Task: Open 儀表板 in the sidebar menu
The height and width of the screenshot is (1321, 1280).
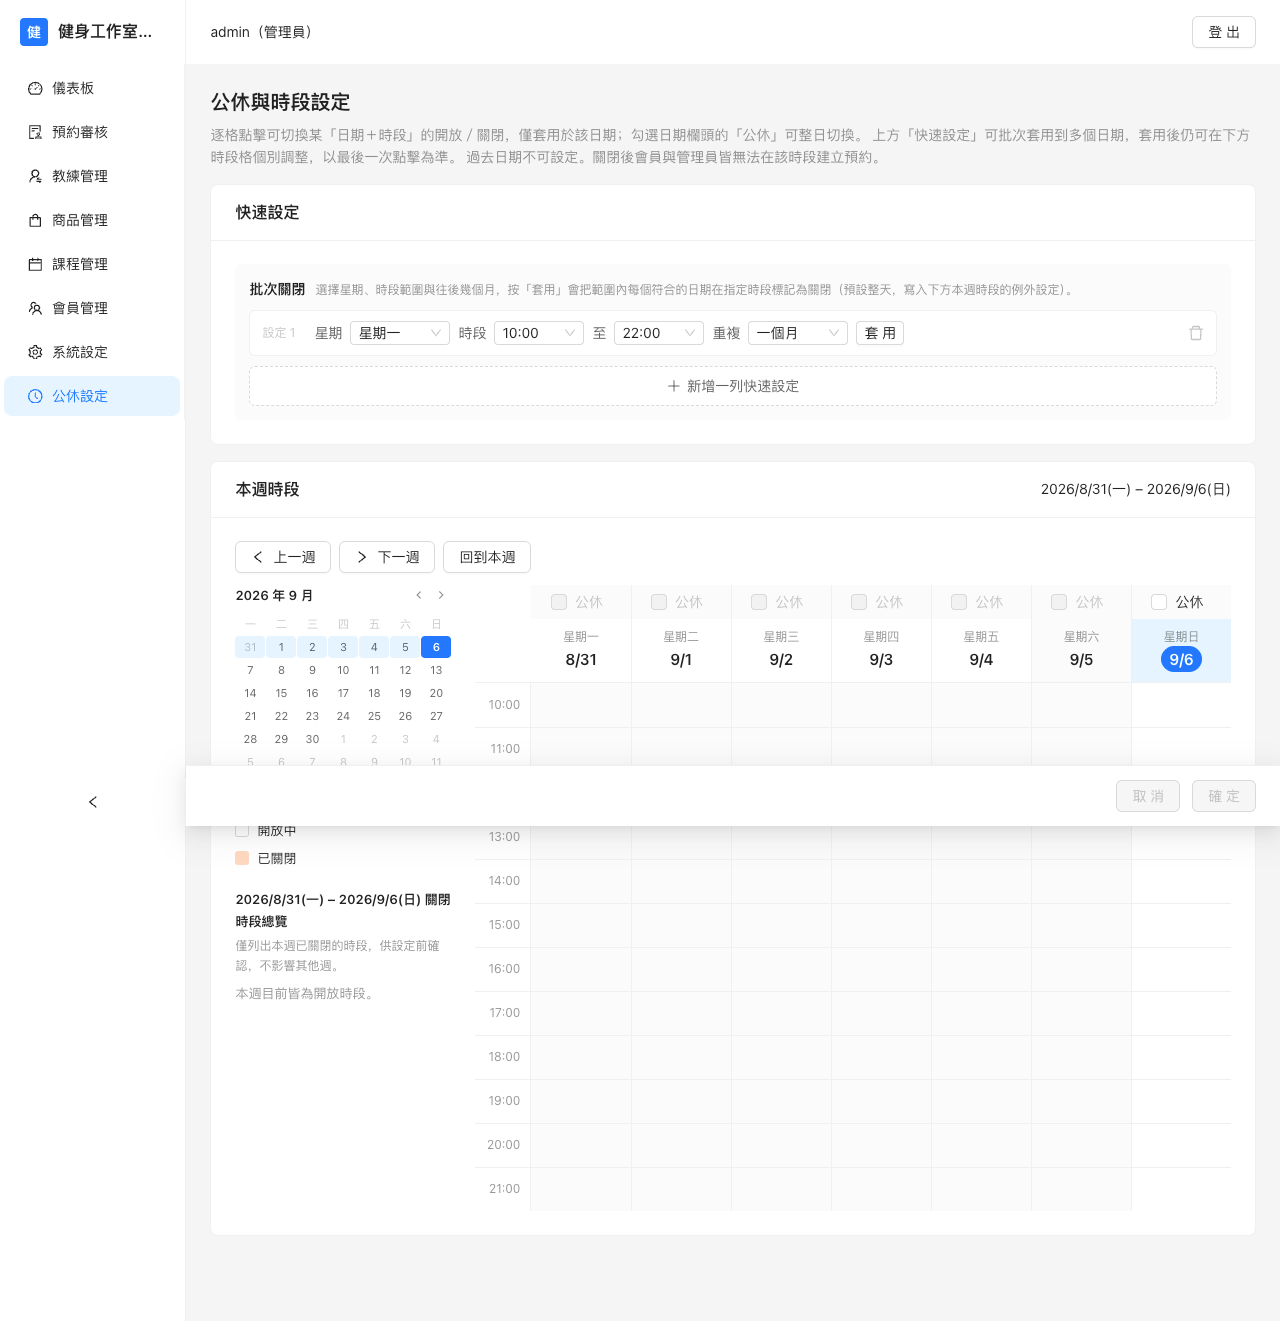Action: (92, 88)
